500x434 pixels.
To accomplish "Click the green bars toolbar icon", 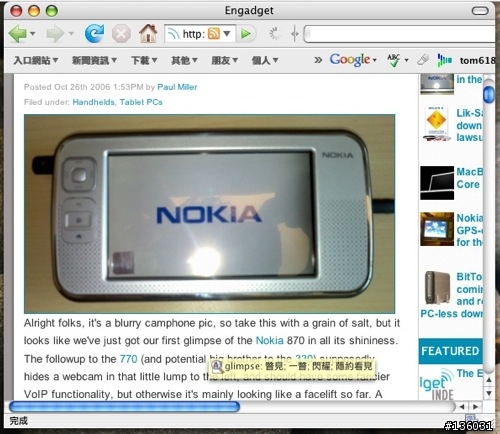I will pos(445,60).
